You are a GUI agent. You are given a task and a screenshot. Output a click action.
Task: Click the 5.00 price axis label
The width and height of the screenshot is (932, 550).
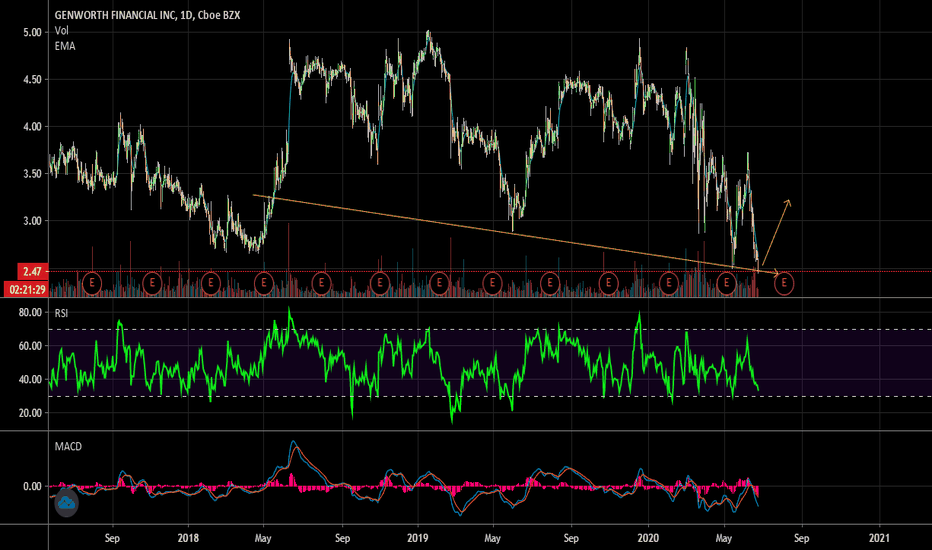point(32,32)
